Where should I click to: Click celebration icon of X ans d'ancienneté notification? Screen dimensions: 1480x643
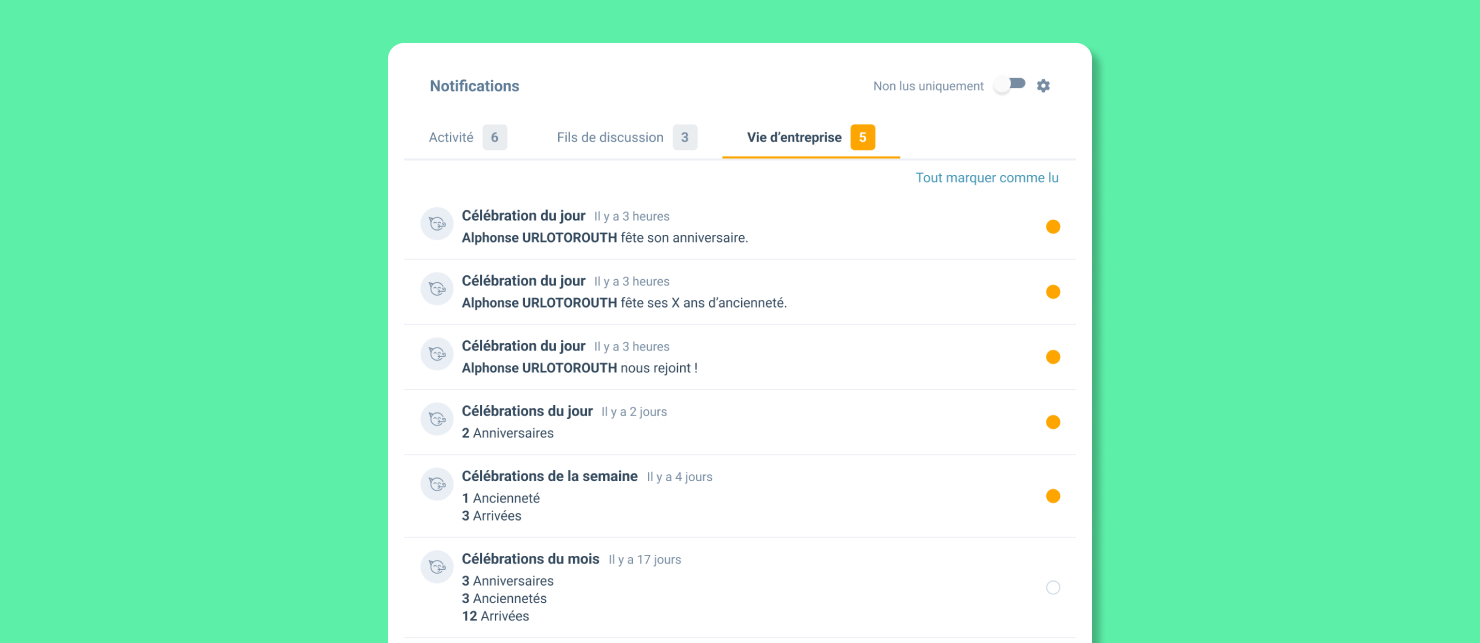tap(437, 289)
